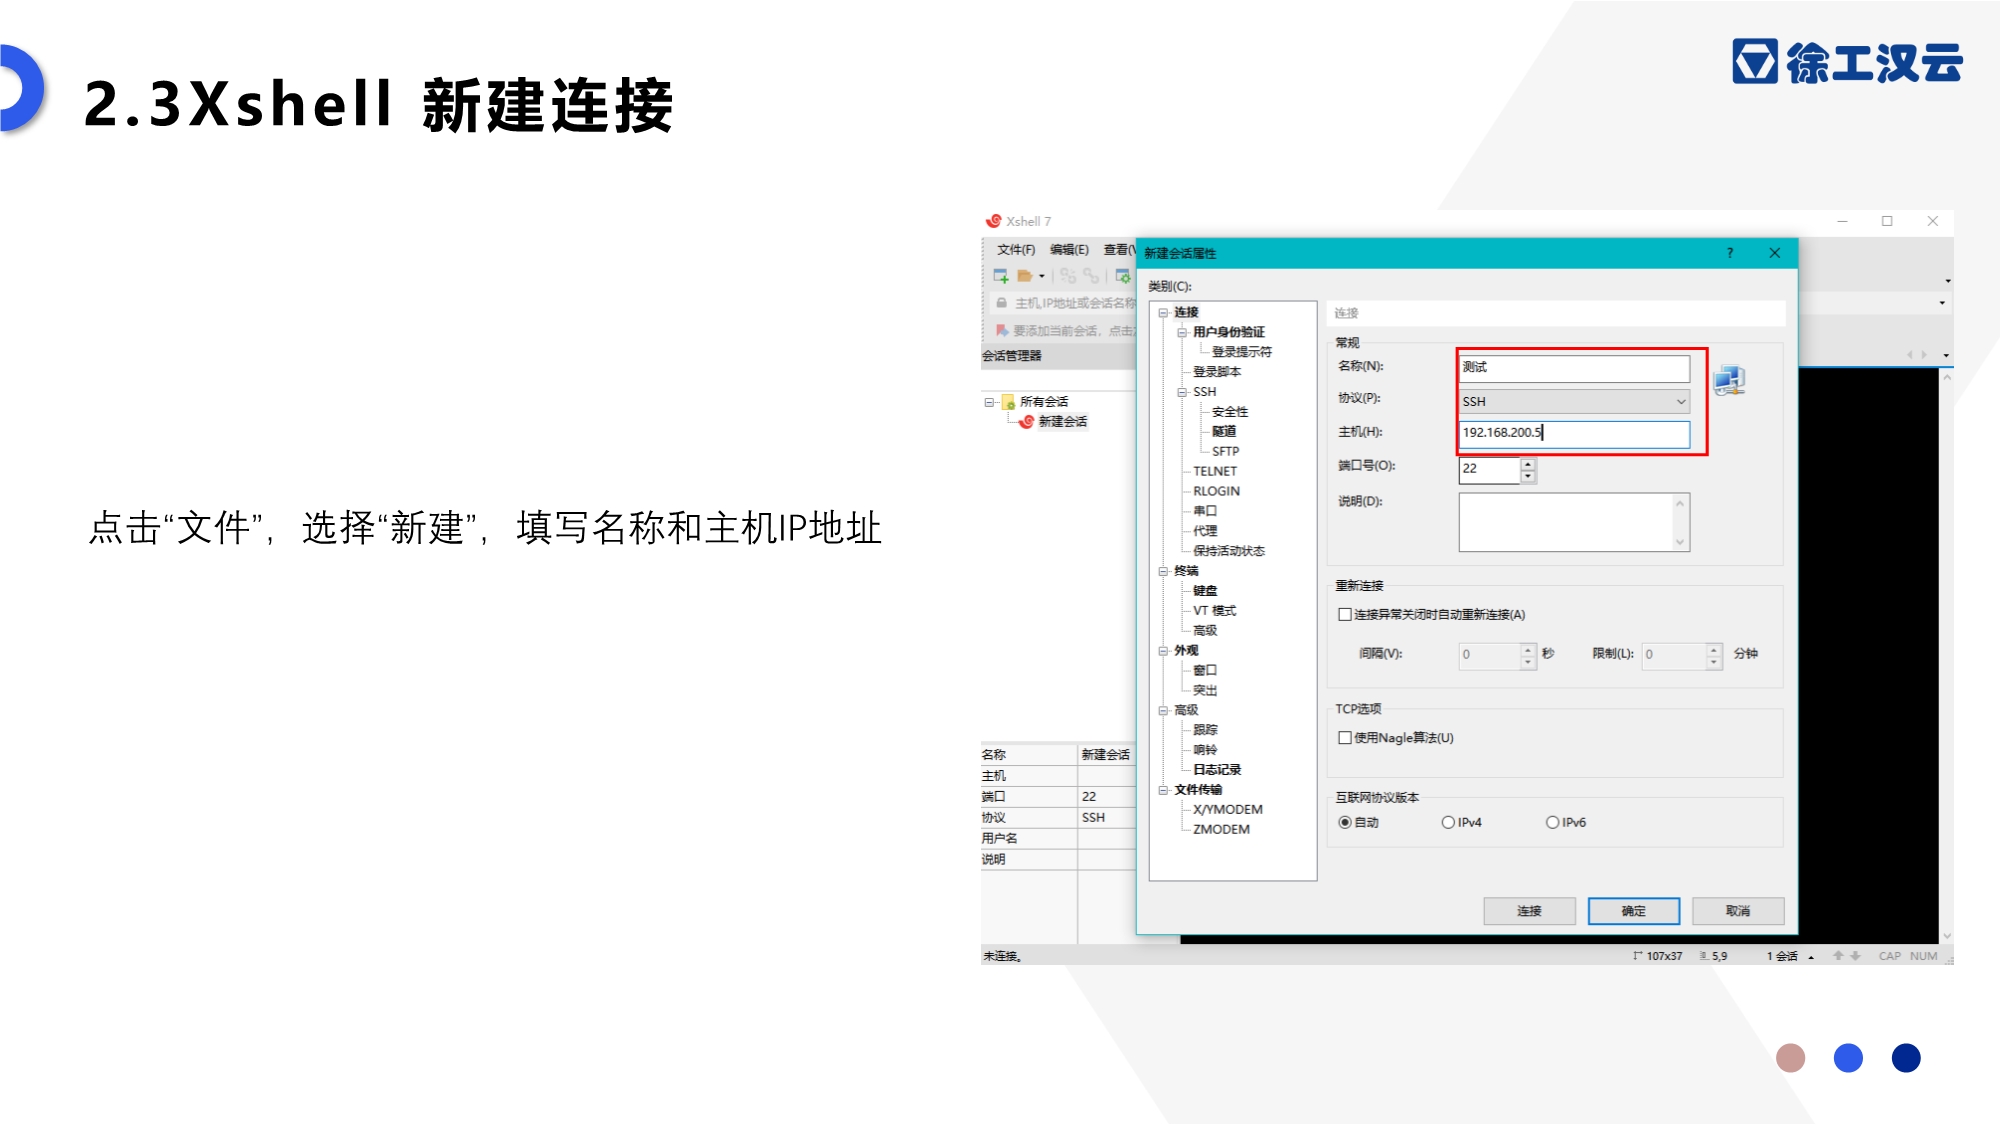Enable the 使用Nagle算法 checkbox
The height and width of the screenshot is (1125, 2000).
tap(1345, 738)
